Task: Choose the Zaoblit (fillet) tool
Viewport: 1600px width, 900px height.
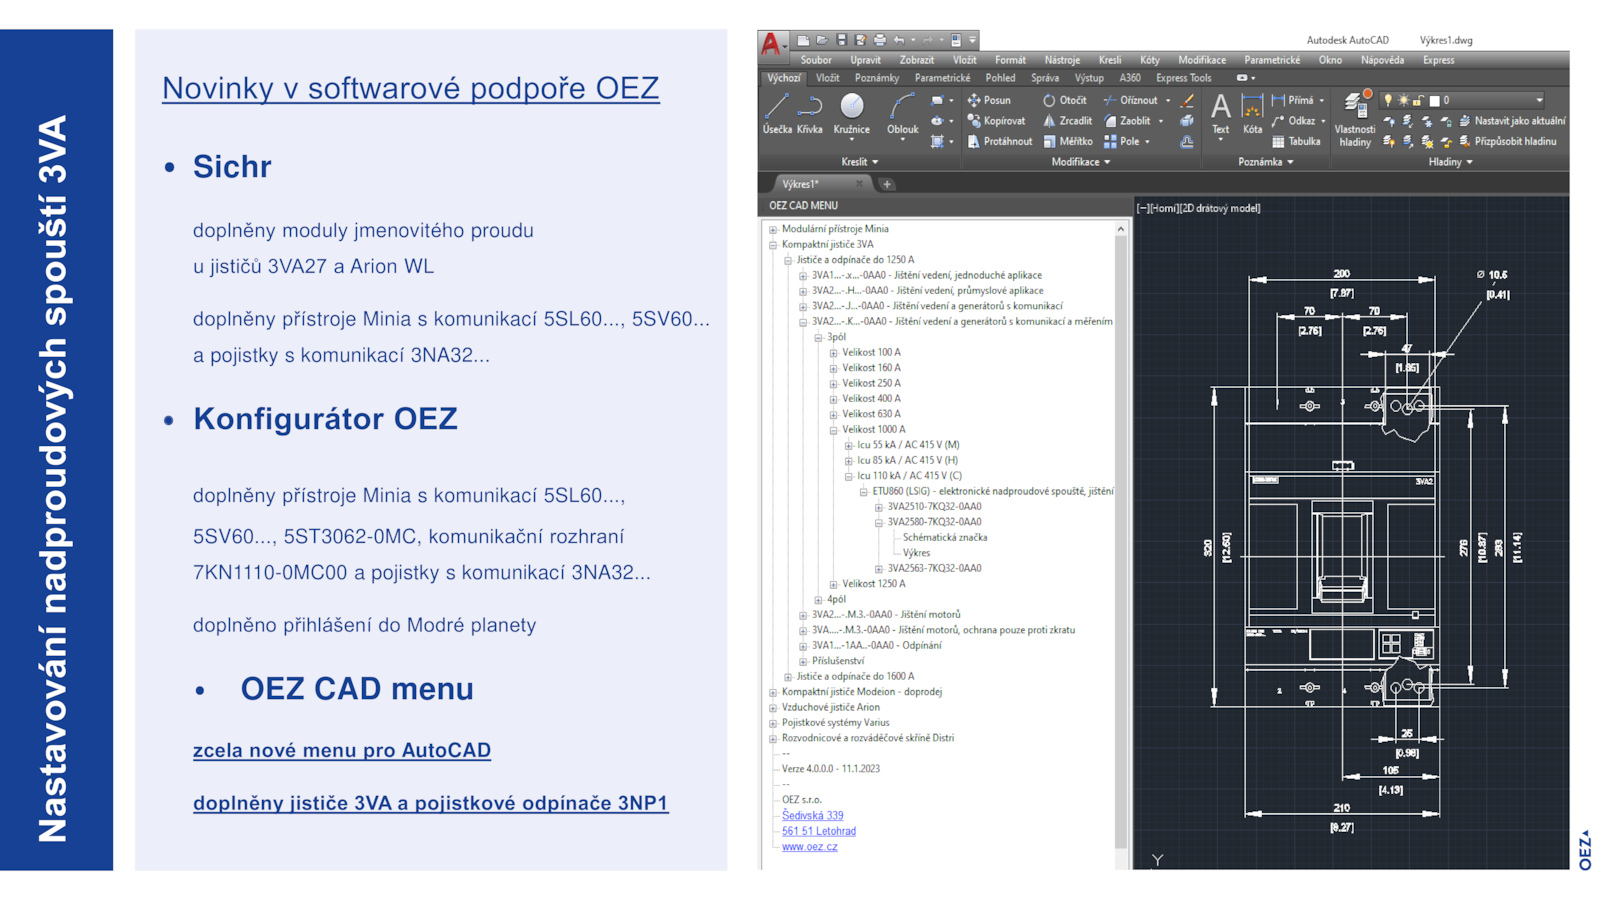Action: [x=1127, y=121]
